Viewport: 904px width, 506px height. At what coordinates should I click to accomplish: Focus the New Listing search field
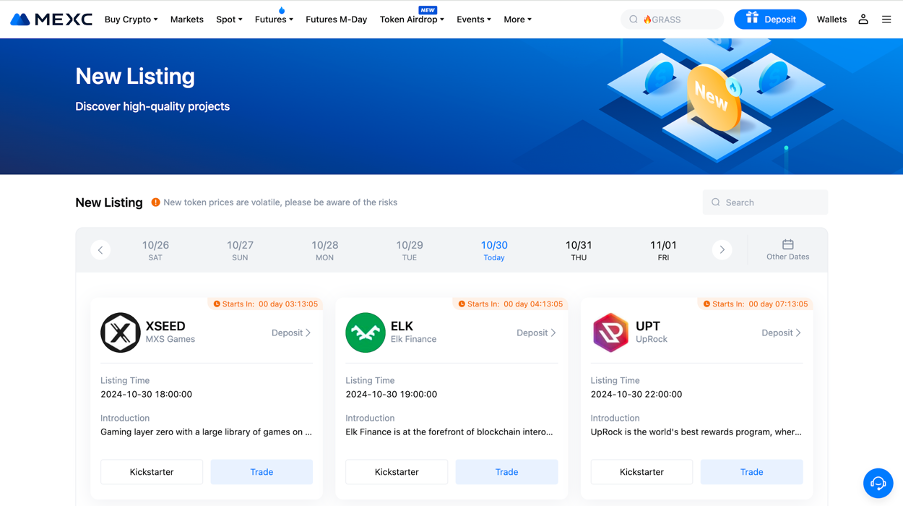pyautogui.click(x=765, y=202)
